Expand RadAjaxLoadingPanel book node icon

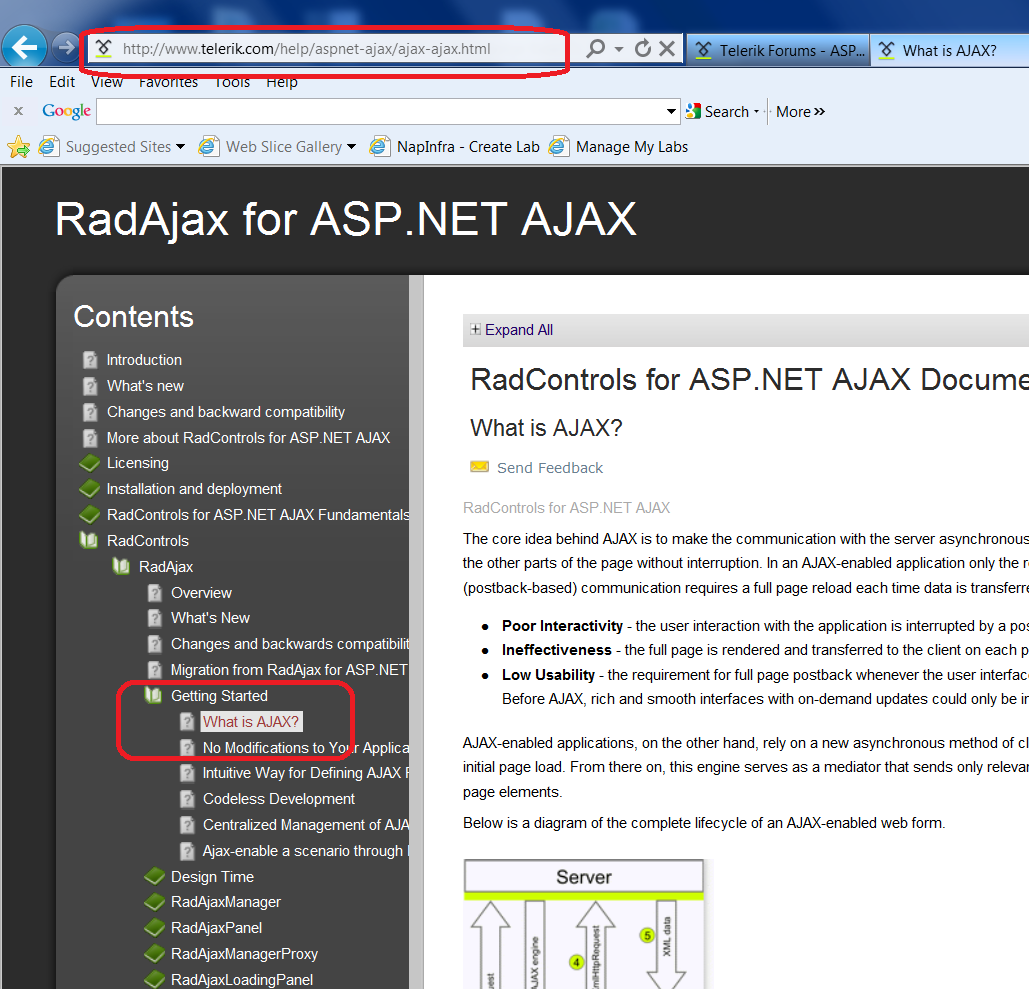pos(154,979)
